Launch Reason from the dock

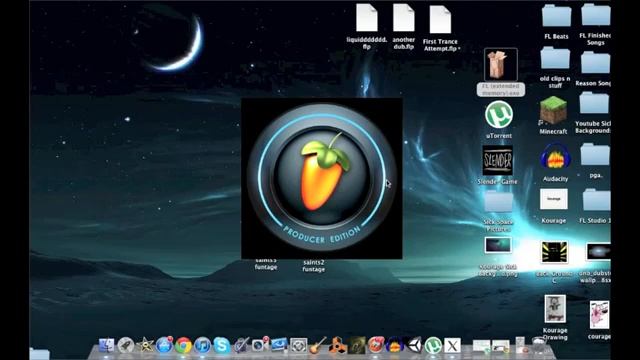pyautogui.click(x=337, y=346)
